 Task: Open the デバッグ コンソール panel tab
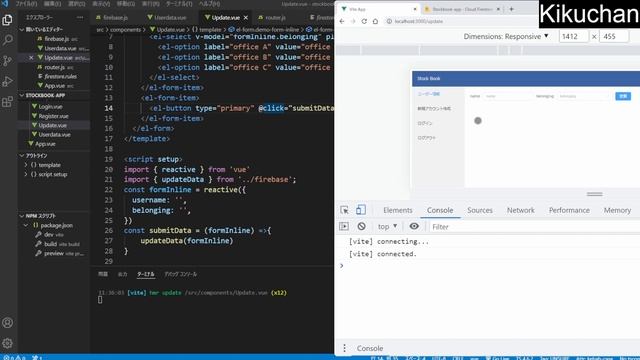coord(180,274)
